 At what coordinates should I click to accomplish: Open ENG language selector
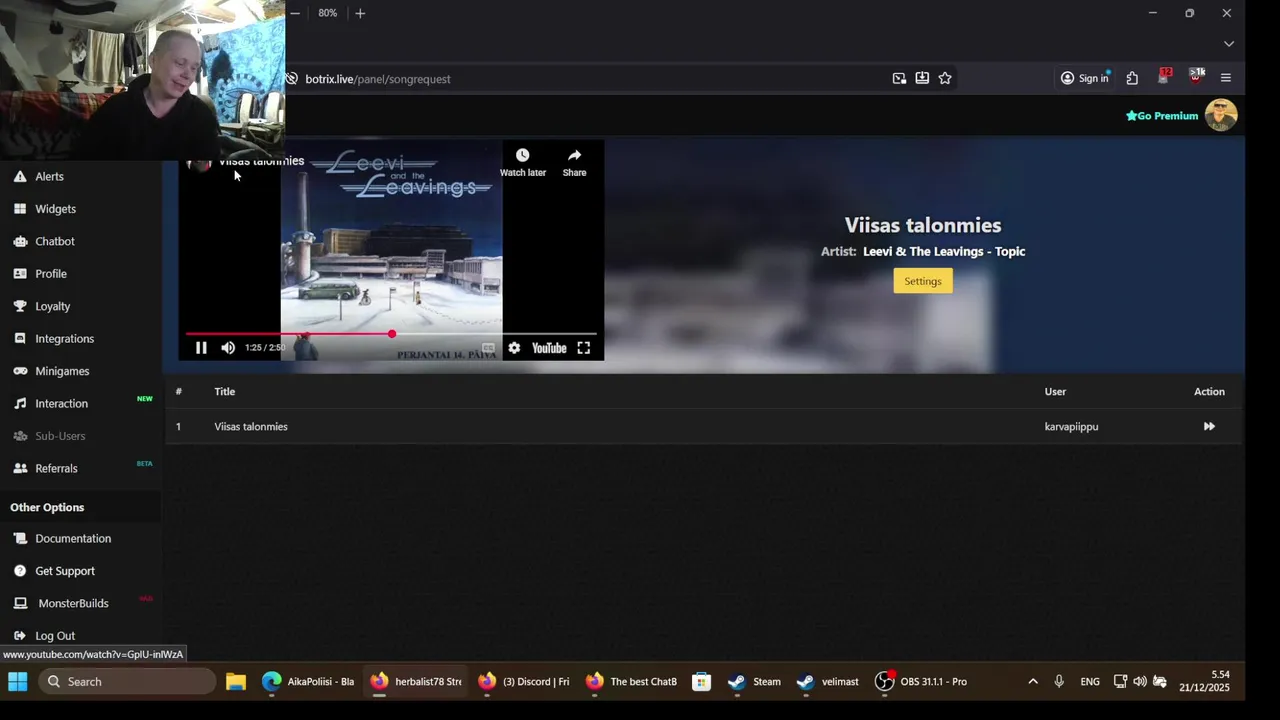click(1090, 682)
